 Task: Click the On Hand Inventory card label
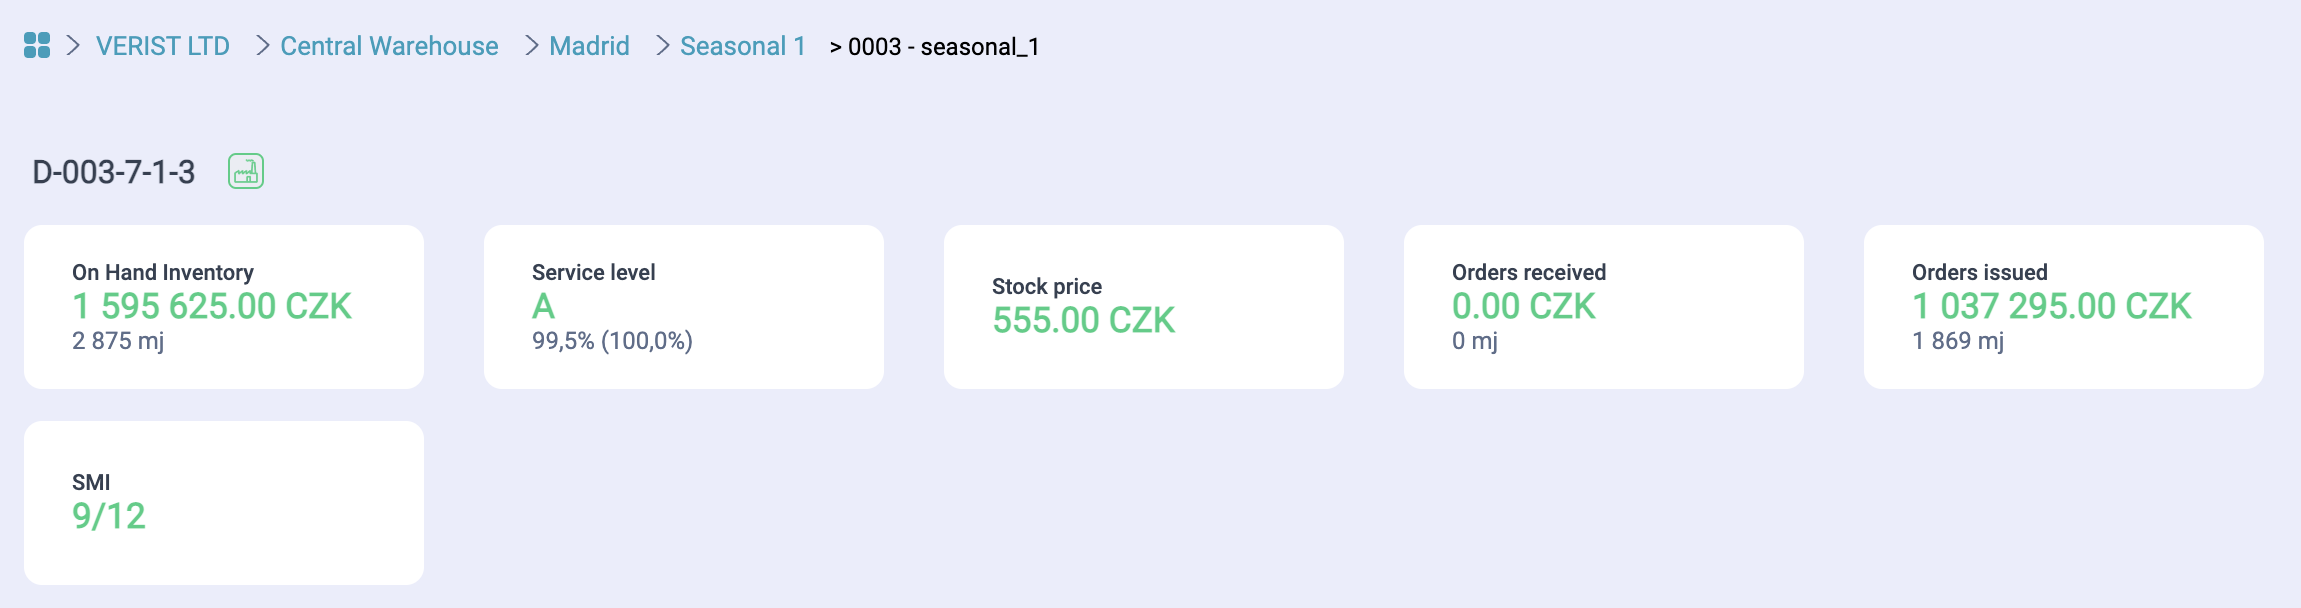pos(163,272)
